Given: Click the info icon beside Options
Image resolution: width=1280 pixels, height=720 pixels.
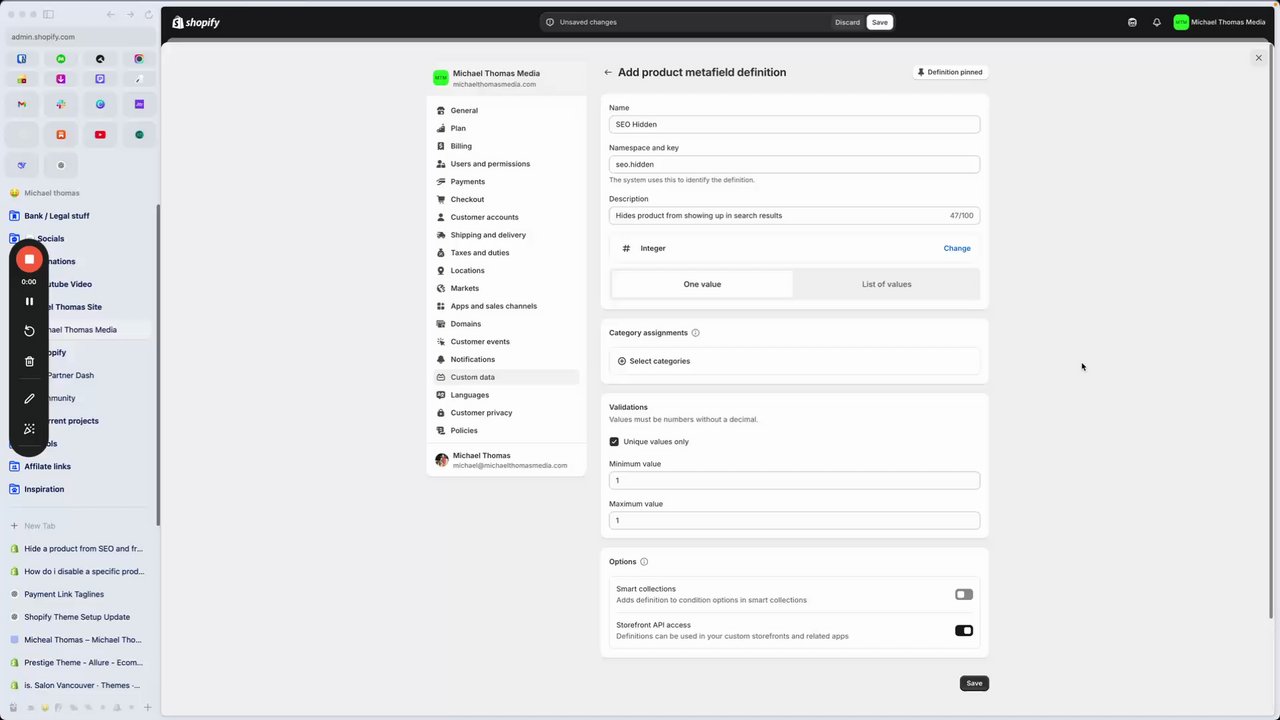Looking at the screenshot, I should (x=644, y=562).
